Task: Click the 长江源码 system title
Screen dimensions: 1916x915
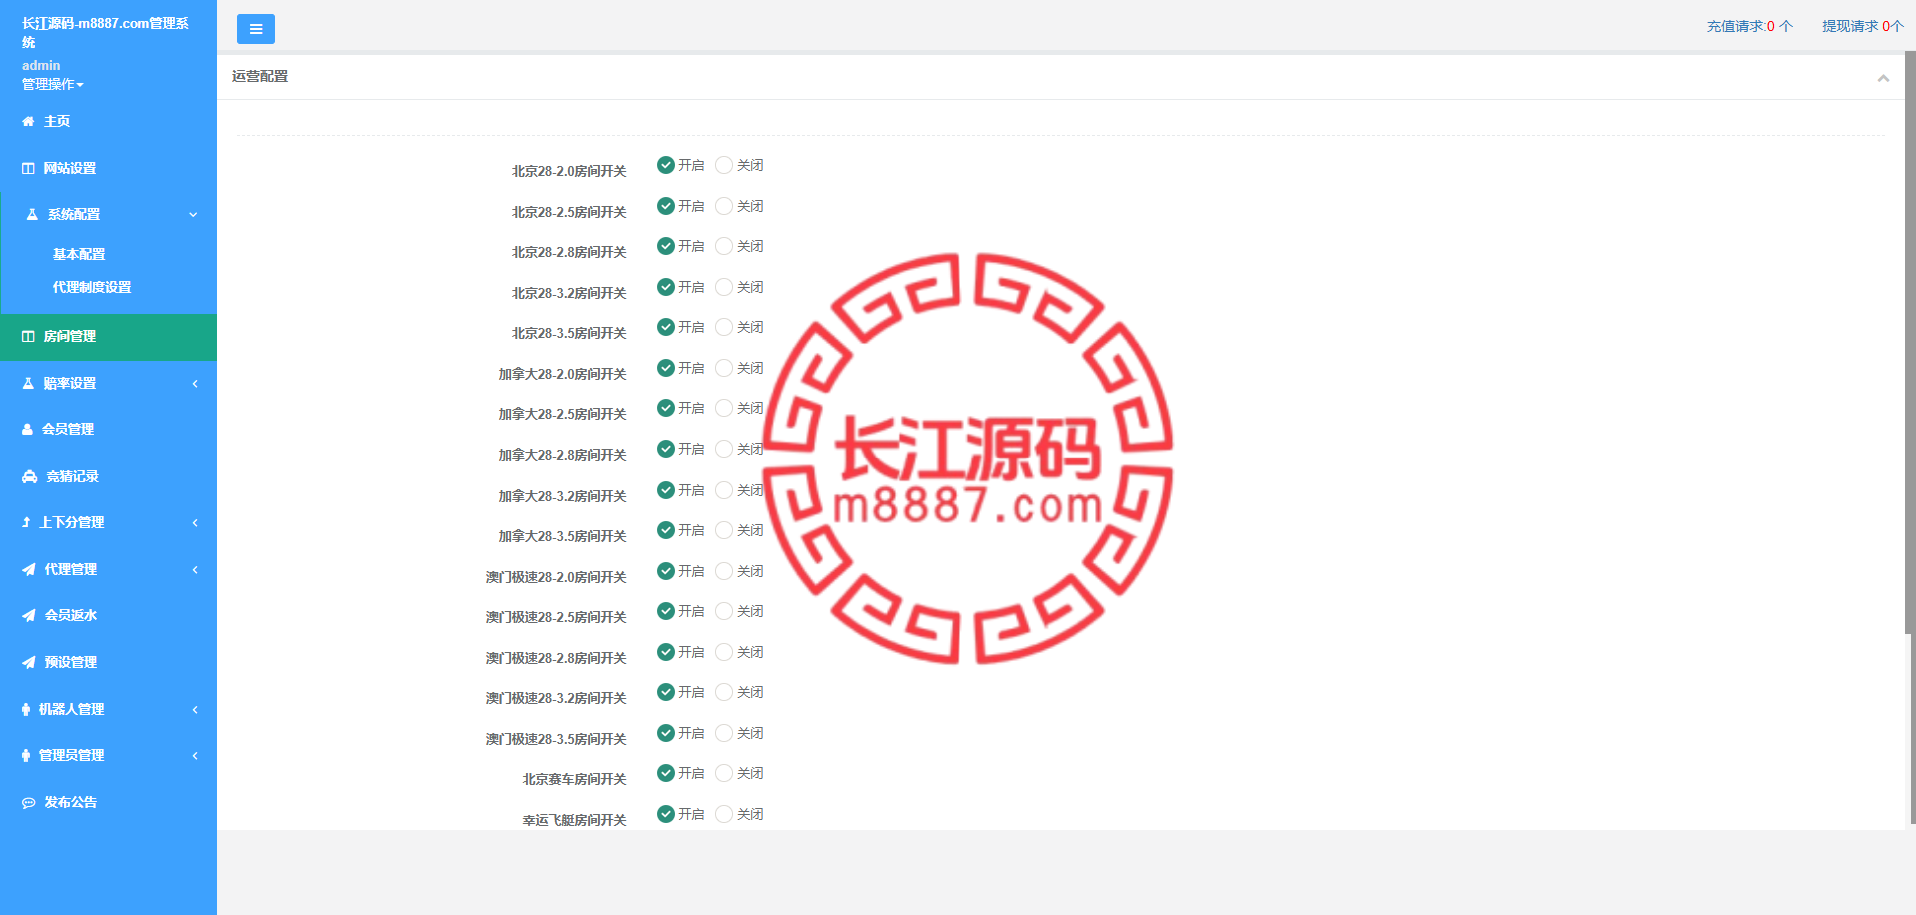Action: (x=105, y=32)
